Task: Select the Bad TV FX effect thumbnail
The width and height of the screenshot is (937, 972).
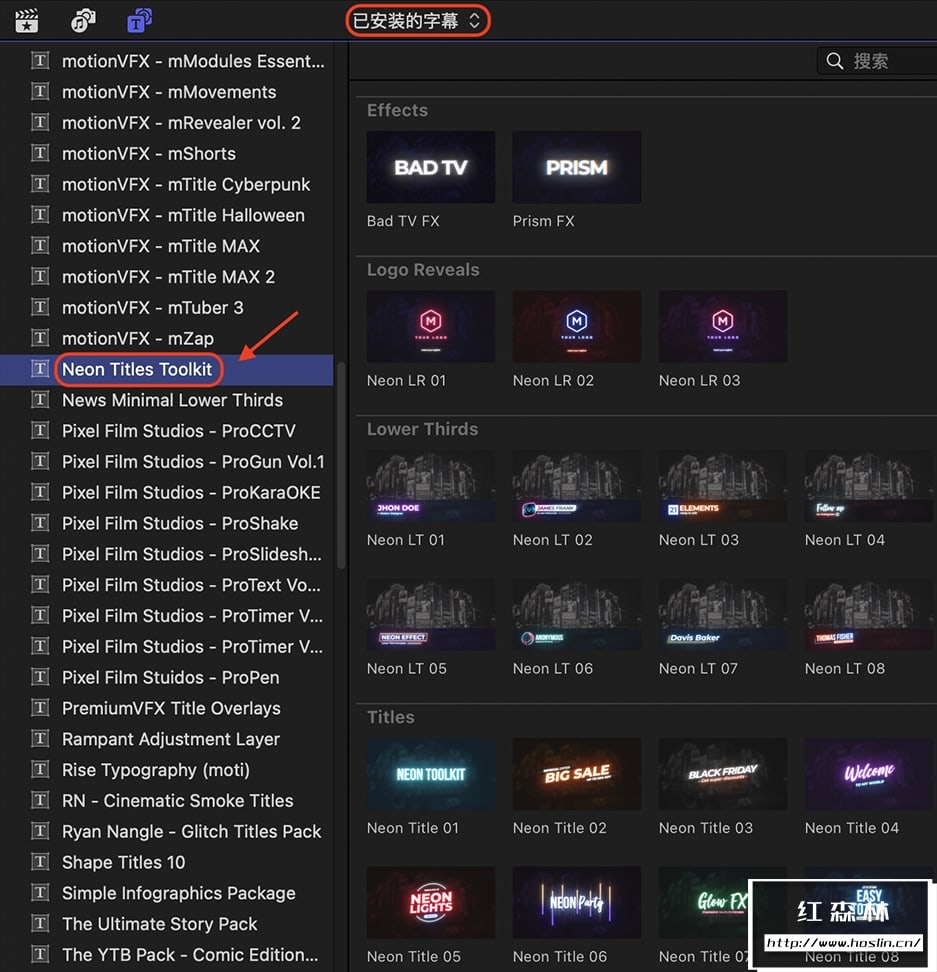Action: [x=431, y=167]
